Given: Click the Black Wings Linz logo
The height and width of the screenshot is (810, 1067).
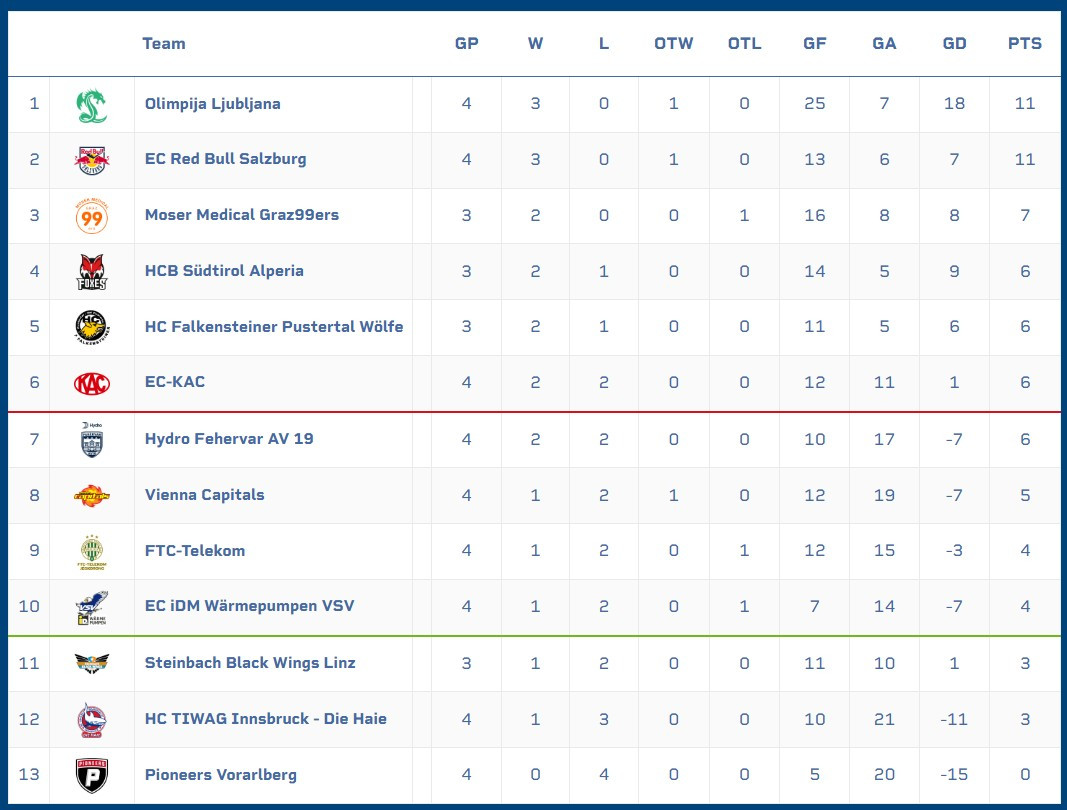Looking at the screenshot, I should coord(92,663).
